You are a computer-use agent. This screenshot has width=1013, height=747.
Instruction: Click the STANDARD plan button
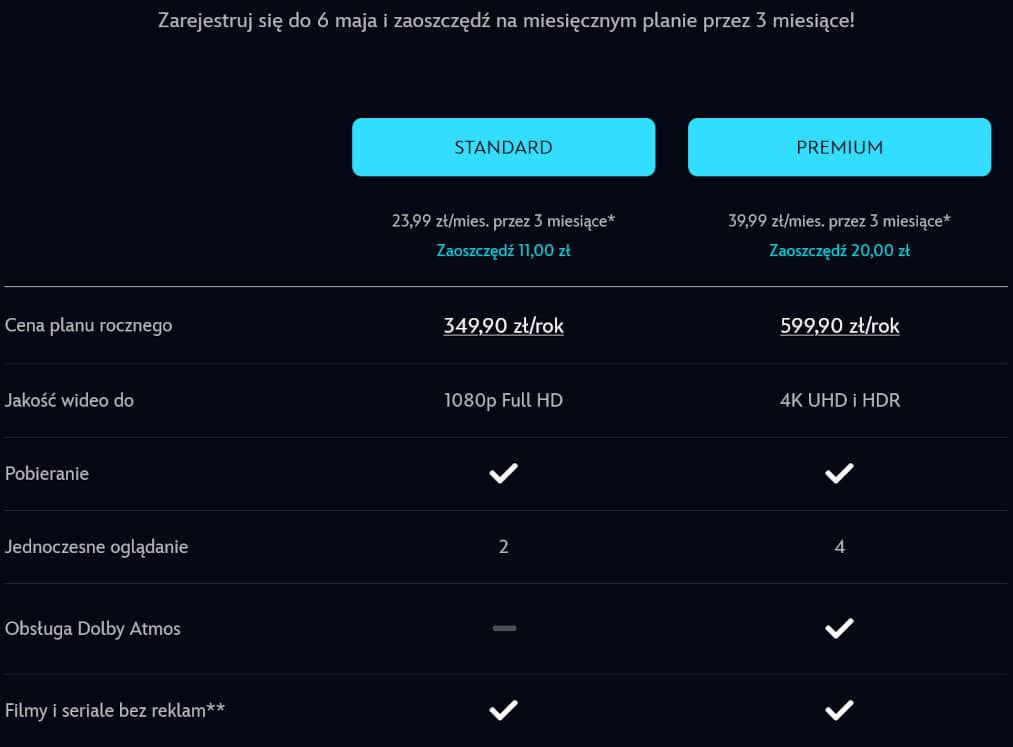pos(503,147)
